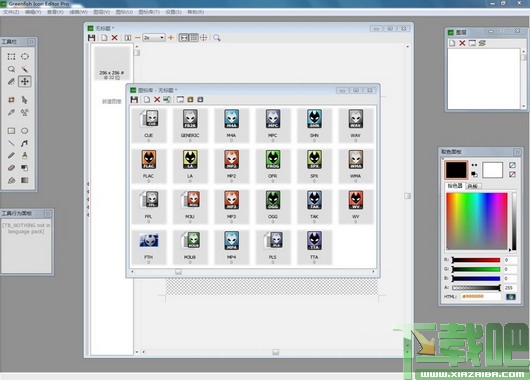Click the zoom in plus icon
Screen dimensions: 530x380
[x=171, y=38]
